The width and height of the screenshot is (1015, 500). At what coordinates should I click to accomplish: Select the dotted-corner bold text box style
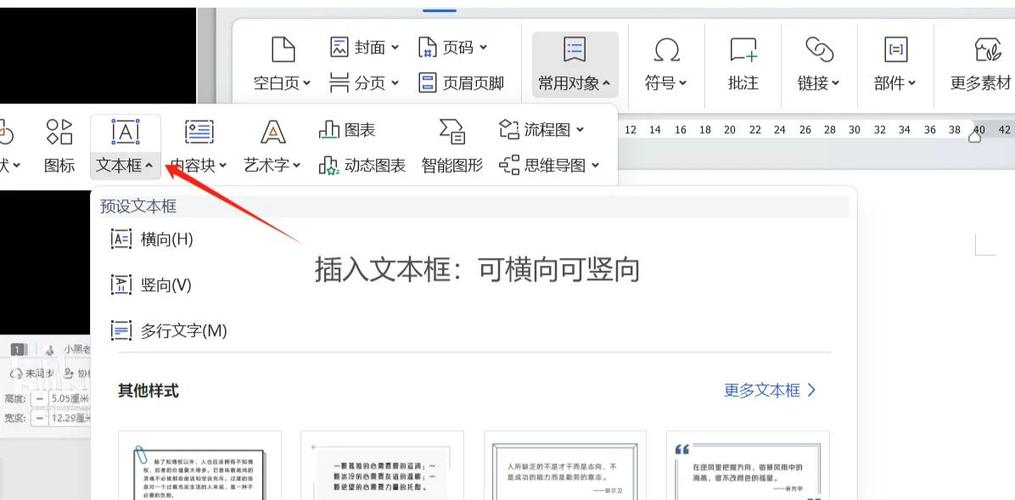(x=383, y=465)
